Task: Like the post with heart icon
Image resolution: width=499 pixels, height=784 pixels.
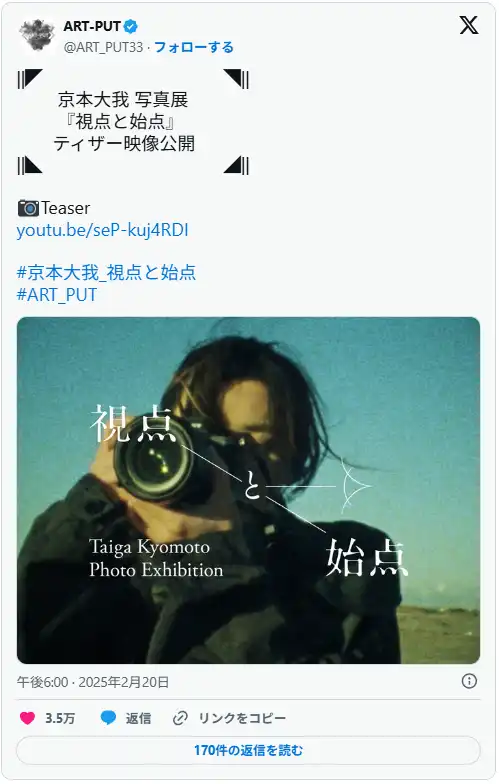Action: pos(28,718)
